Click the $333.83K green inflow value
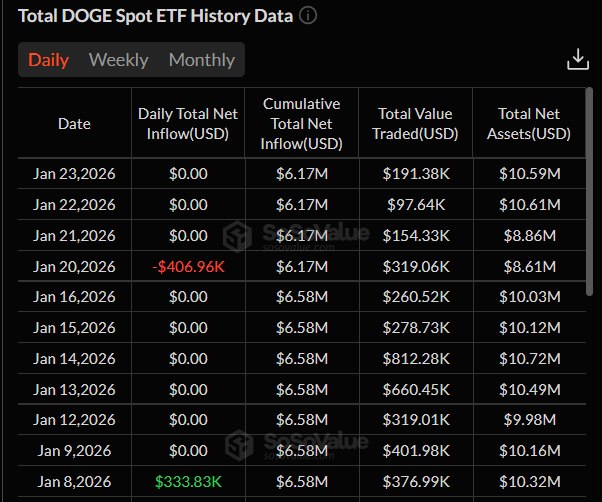The width and height of the screenshot is (602, 502). pyautogui.click(x=188, y=484)
